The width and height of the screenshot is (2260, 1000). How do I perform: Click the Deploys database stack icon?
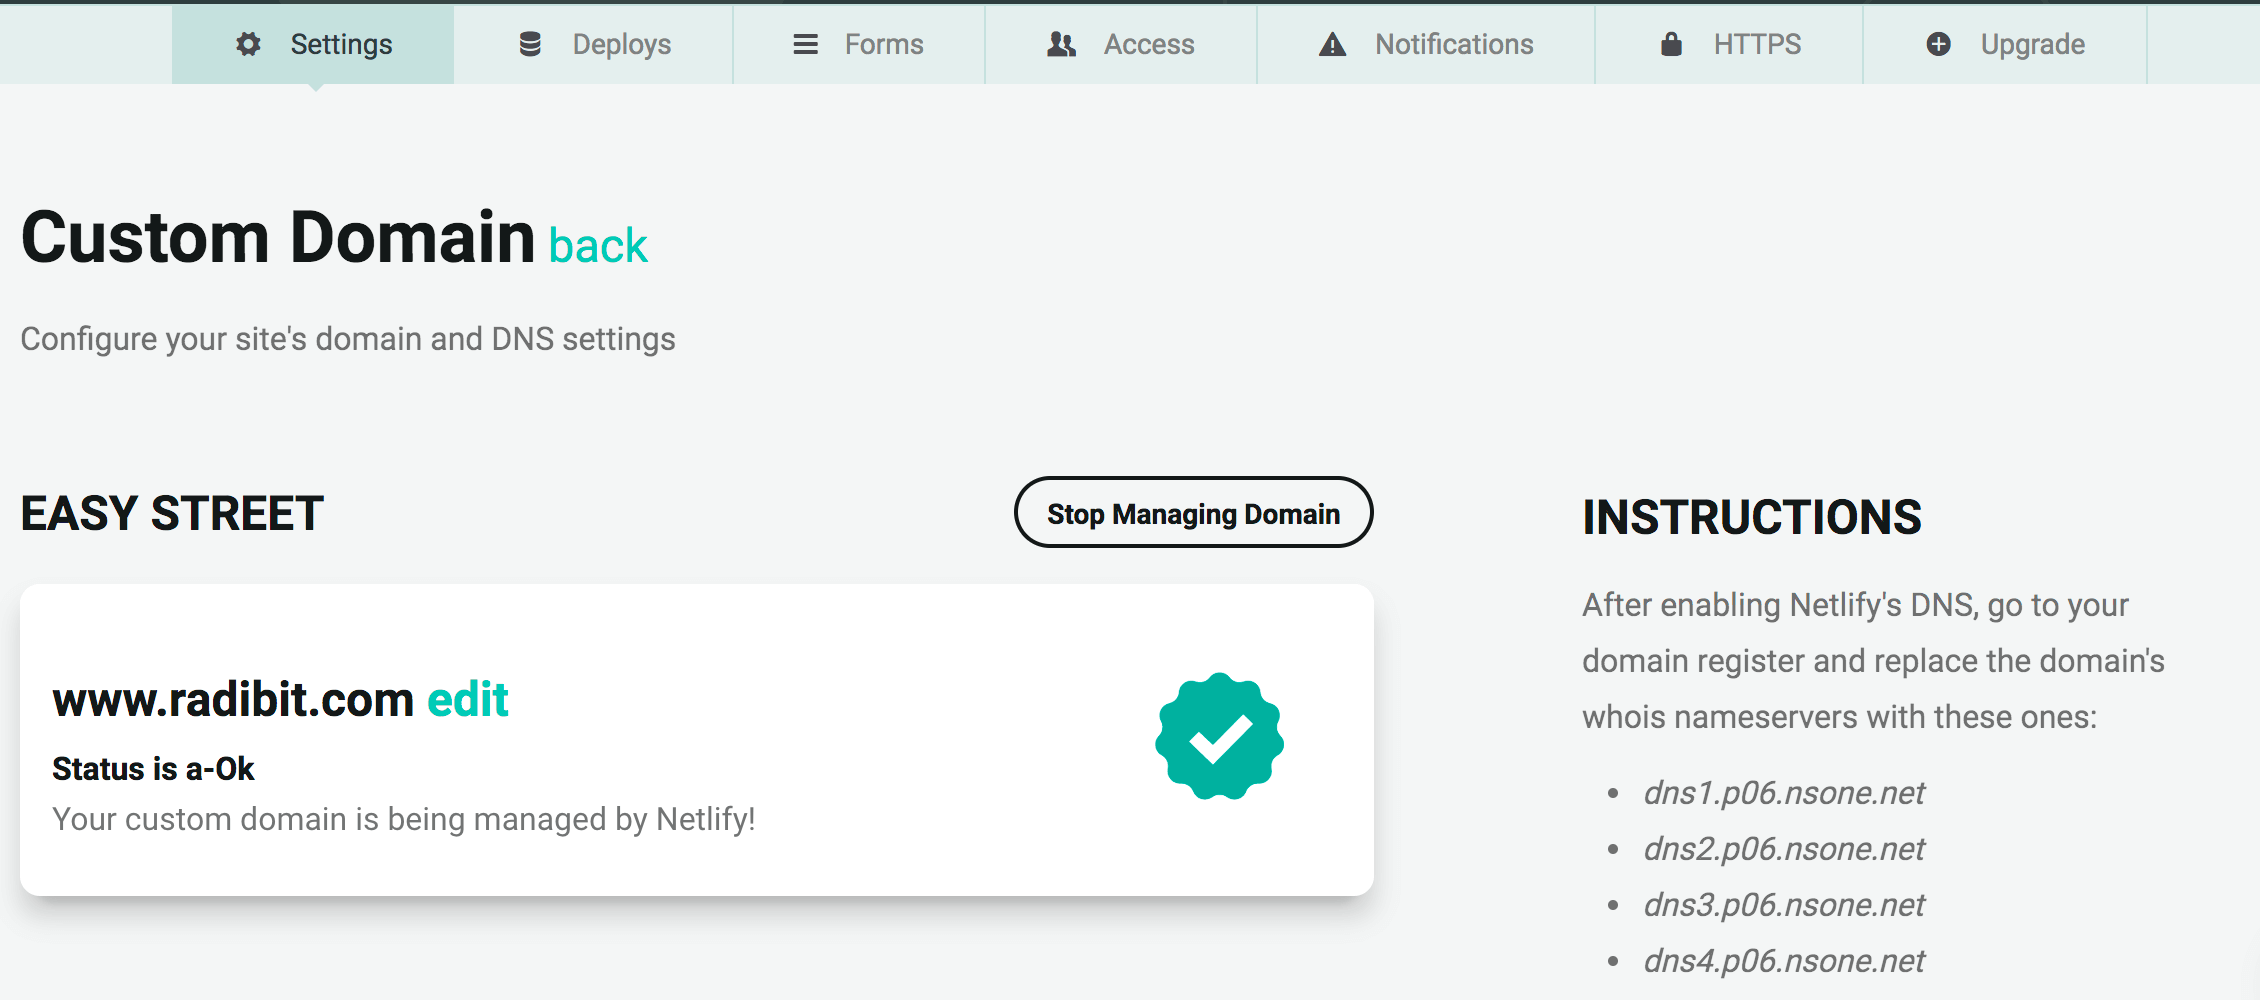pyautogui.click(x=530, y=44)
